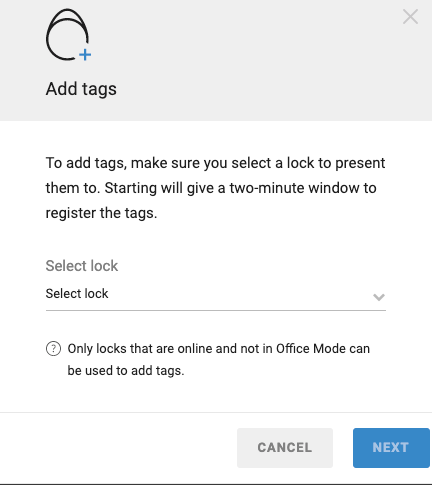Click them to. Starting will give line
Screen dimensions: 432x485
click(211, 188)
